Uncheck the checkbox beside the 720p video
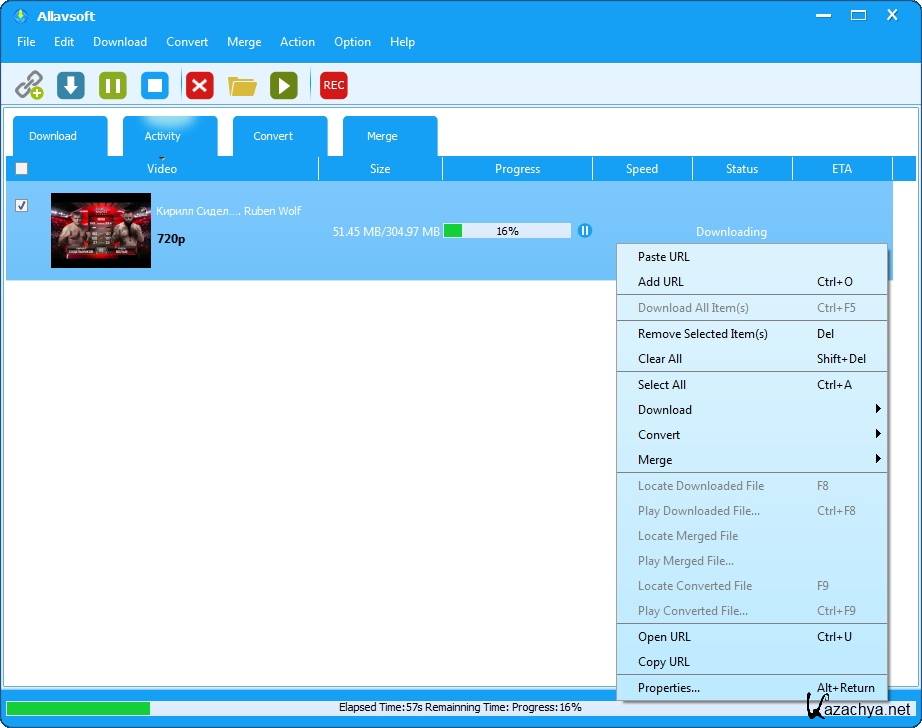Screen dimensions: 922x728 click(x=22, y=206)
